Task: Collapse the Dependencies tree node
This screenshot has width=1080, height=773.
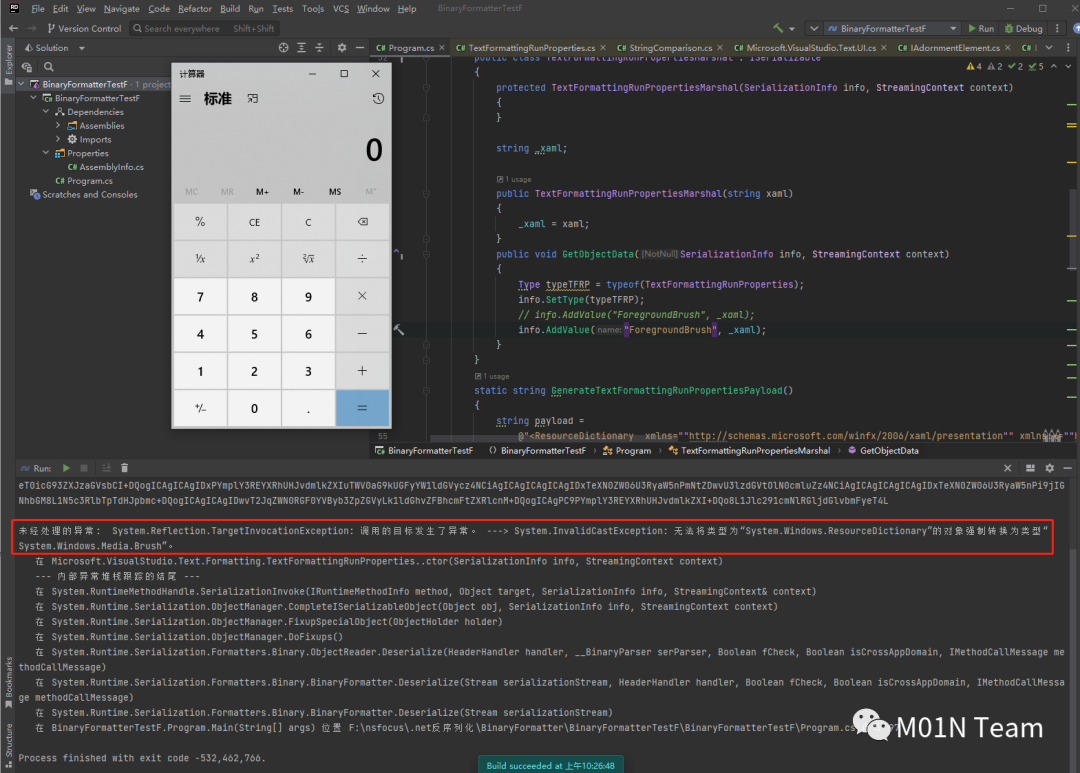Action: [x=46, y=112]
